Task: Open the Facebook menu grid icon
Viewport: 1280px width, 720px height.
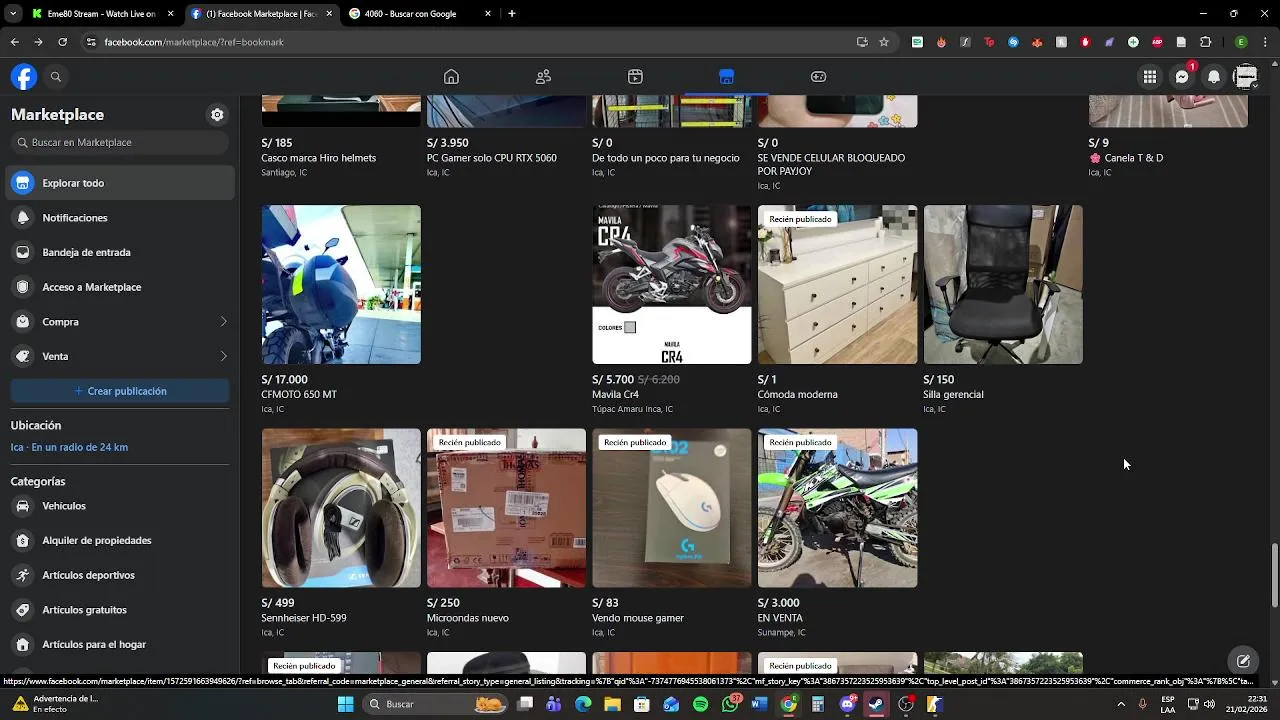Action: coord(1150,77)
